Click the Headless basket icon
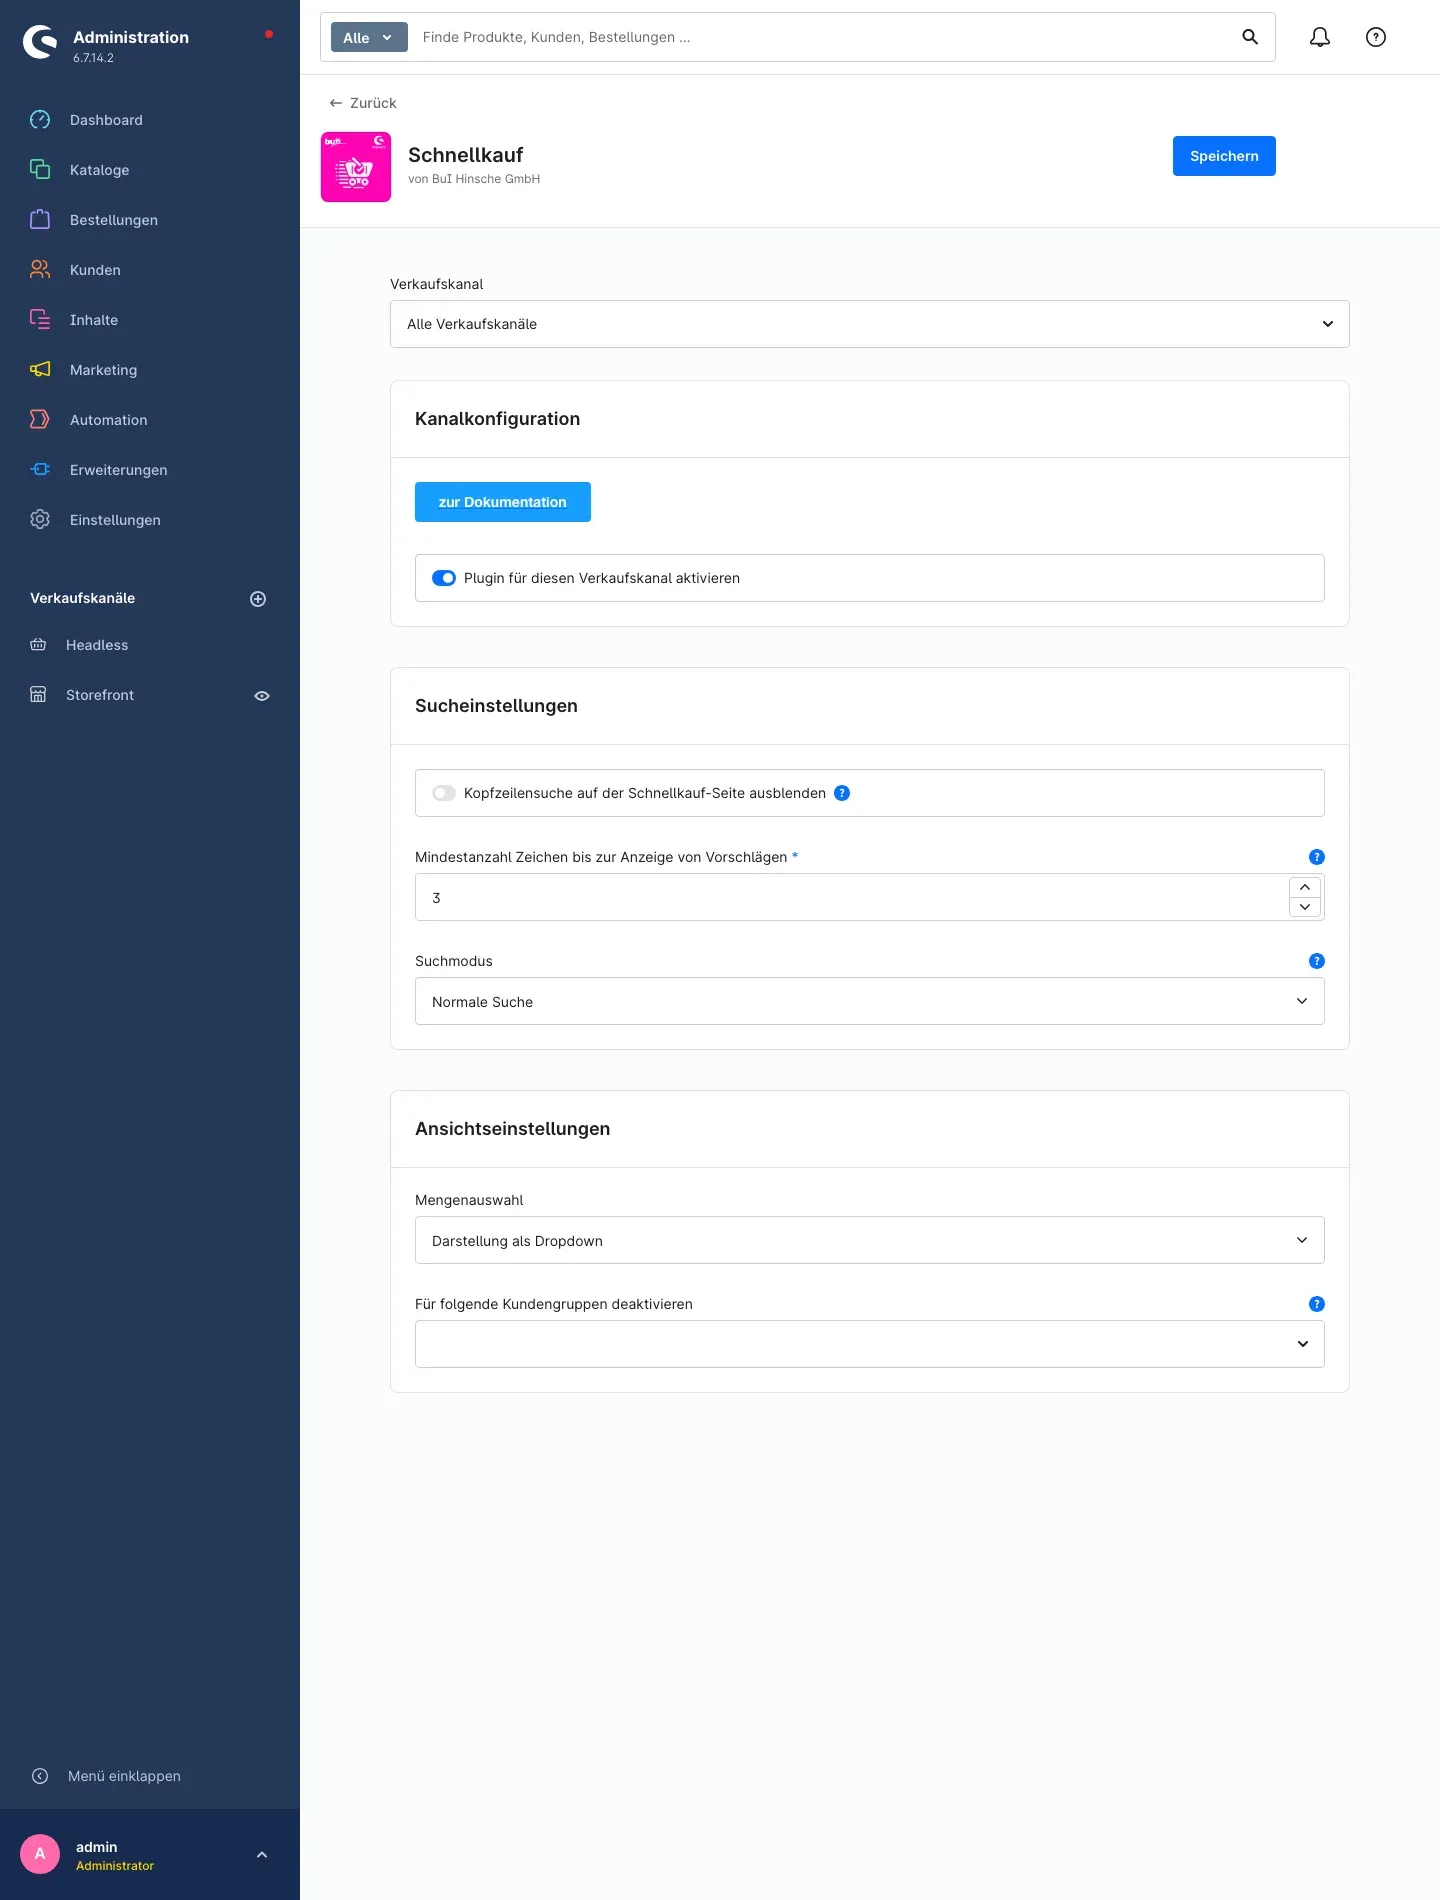 [x=38, y=645]
